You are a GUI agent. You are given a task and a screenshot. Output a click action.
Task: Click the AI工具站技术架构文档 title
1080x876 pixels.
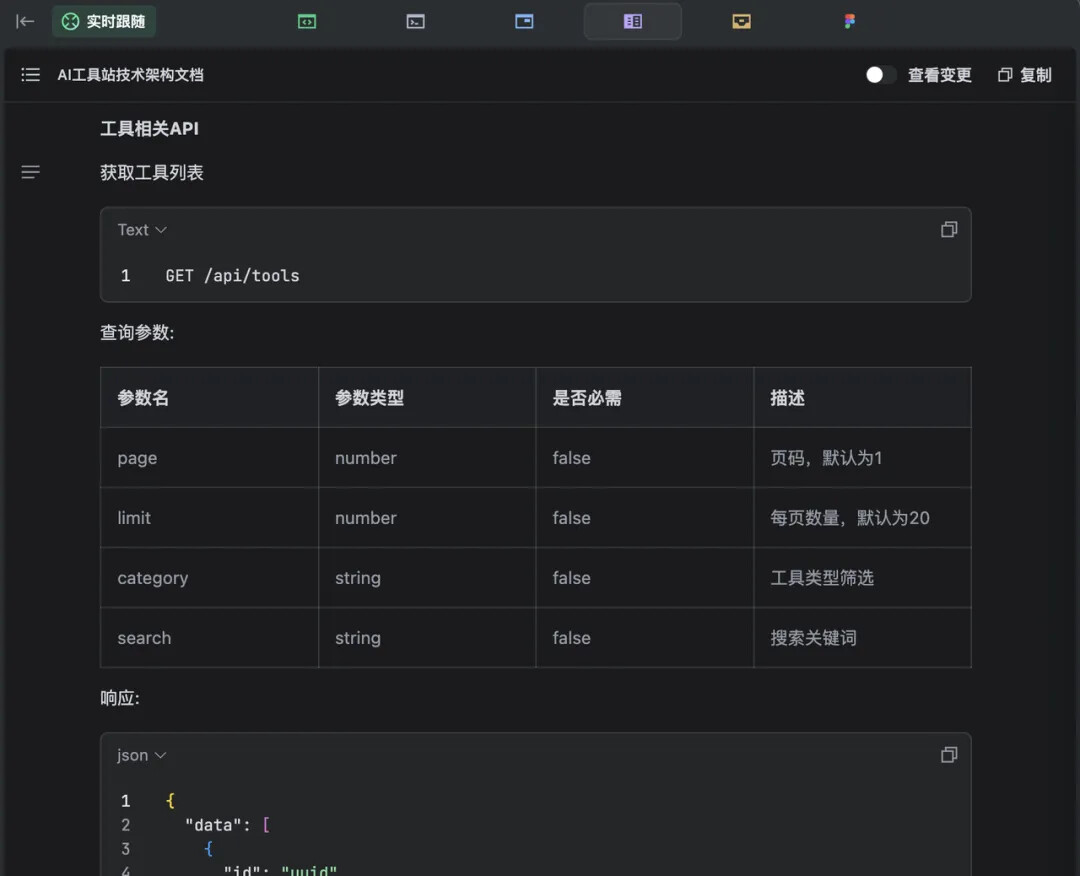130,75
